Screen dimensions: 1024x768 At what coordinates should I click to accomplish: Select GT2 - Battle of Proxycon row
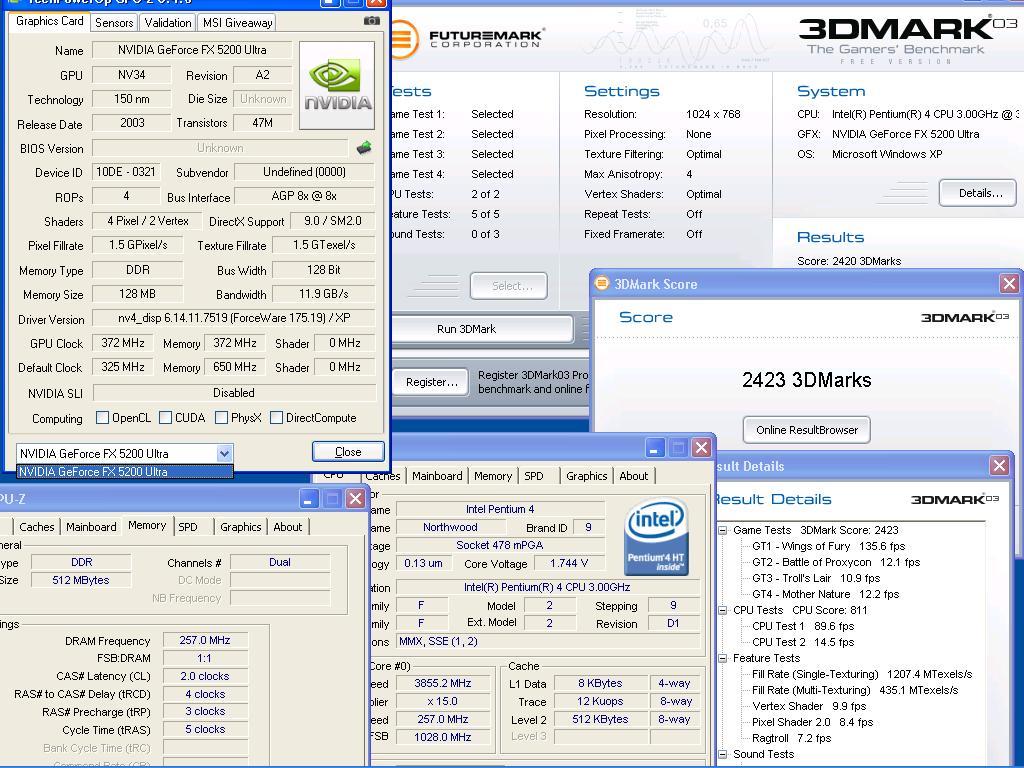click(x=836, y=562)
